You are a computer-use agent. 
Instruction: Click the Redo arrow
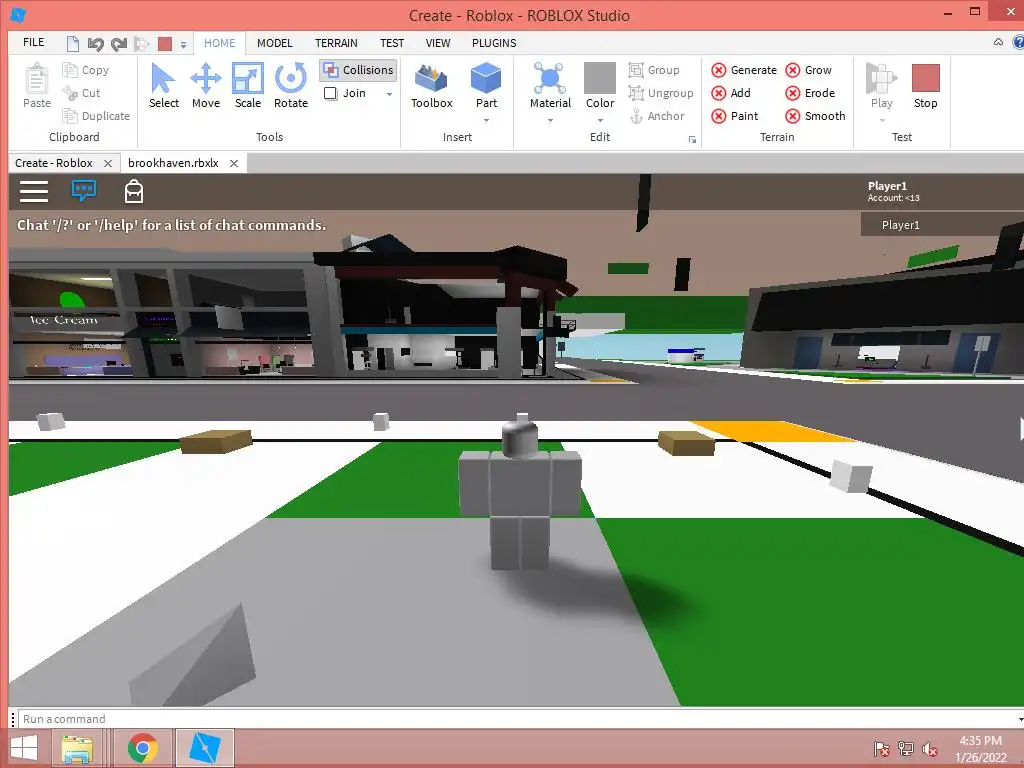click(x=119, y=44)
